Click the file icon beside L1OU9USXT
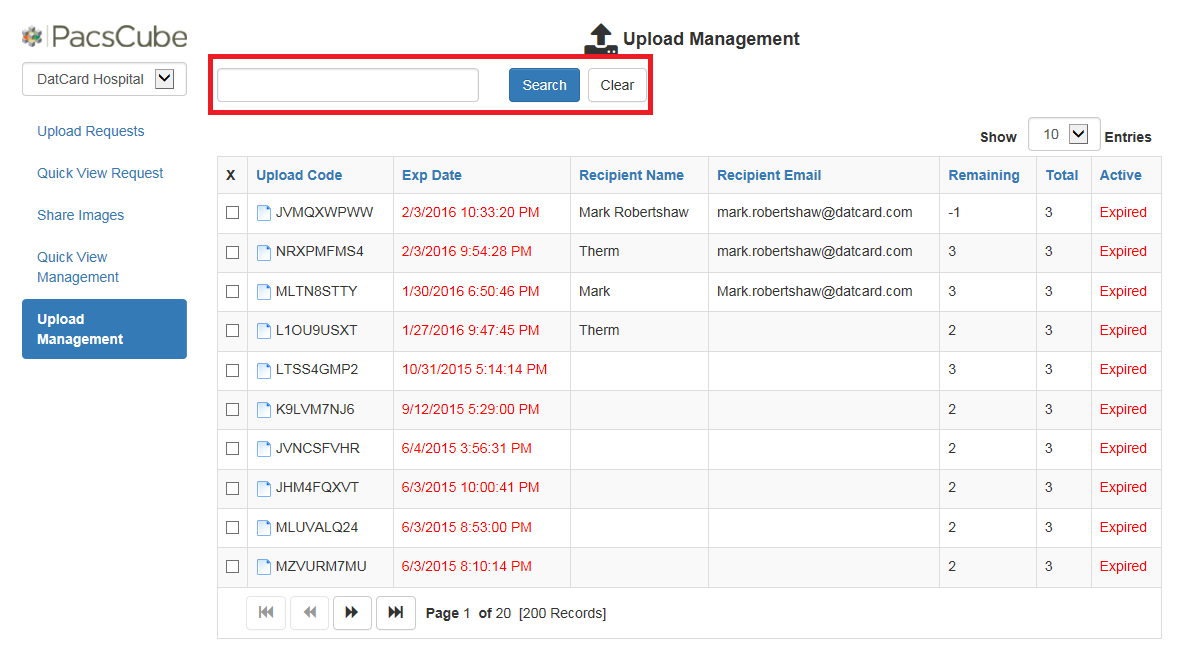 (264, 331)
